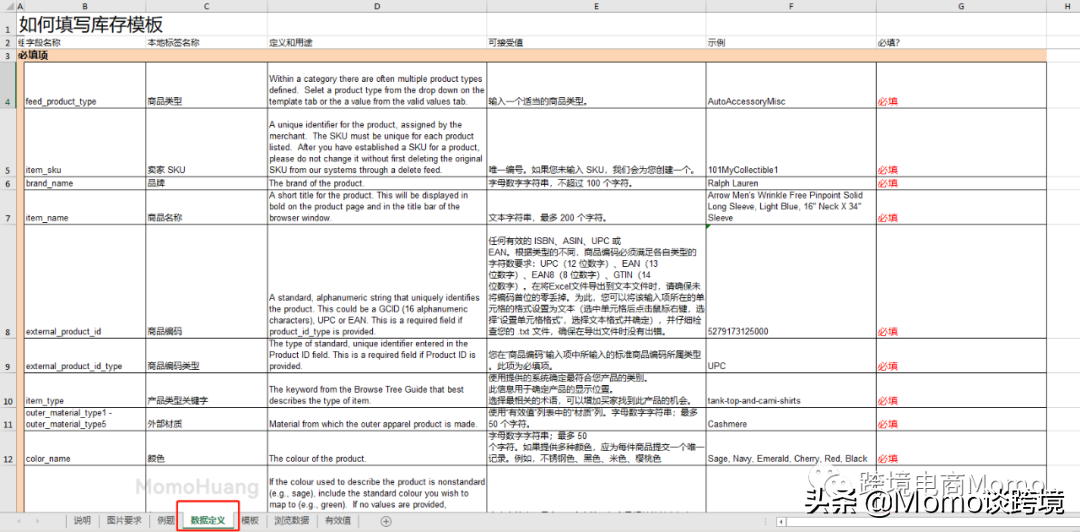Add a new sheet with plus button
Screen dimensions: 1080x532
coord(386,521)
